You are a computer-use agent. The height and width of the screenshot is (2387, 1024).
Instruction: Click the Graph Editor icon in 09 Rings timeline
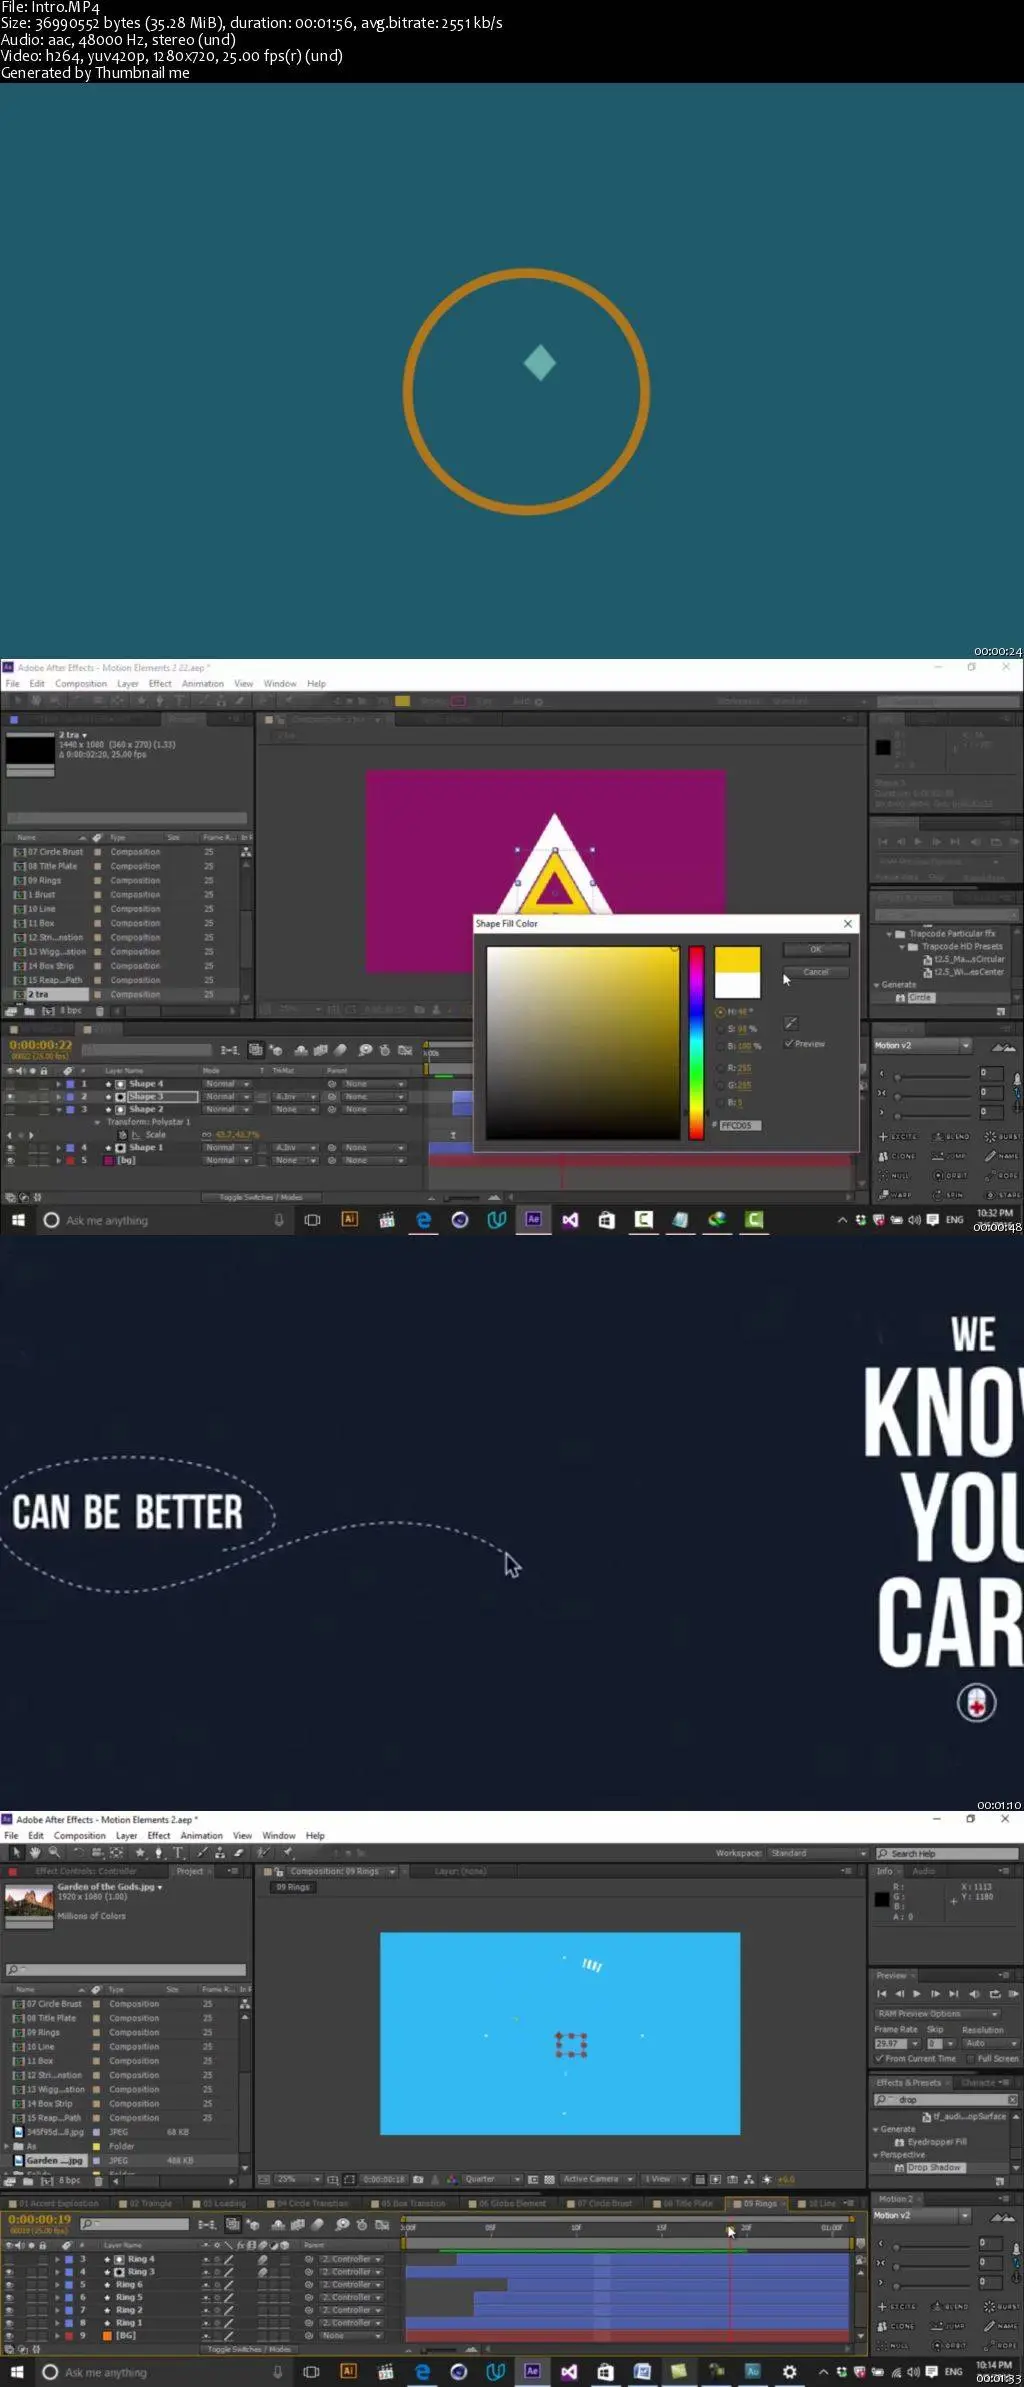tap(382, 2225)
